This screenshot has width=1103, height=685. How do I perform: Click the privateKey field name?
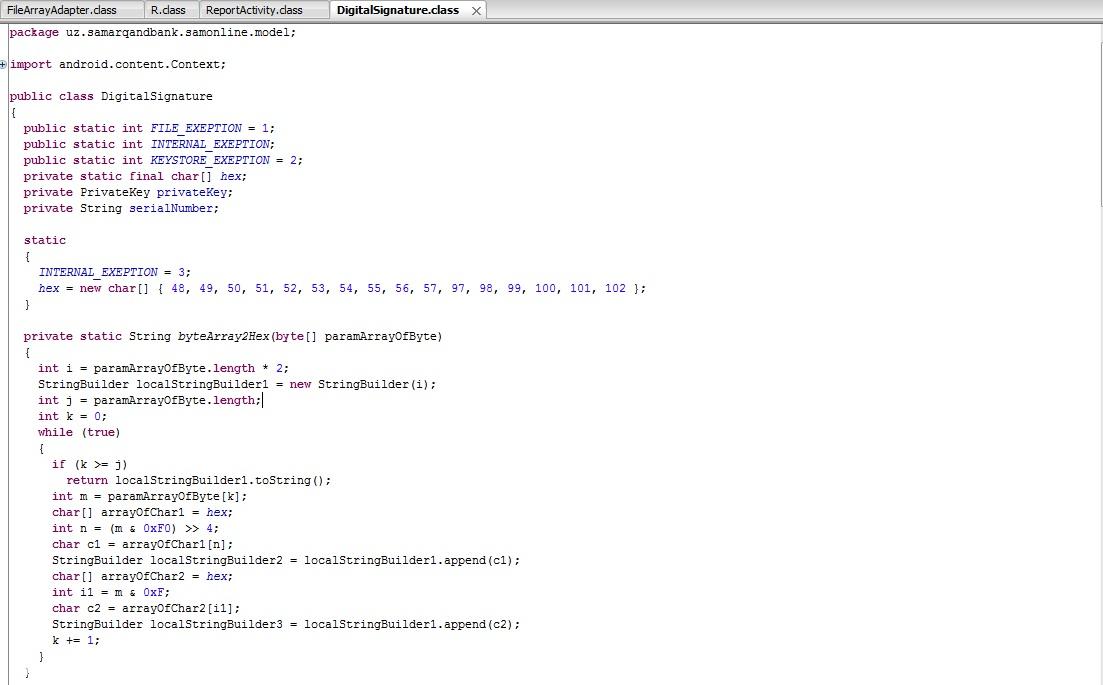coord(194,192)
